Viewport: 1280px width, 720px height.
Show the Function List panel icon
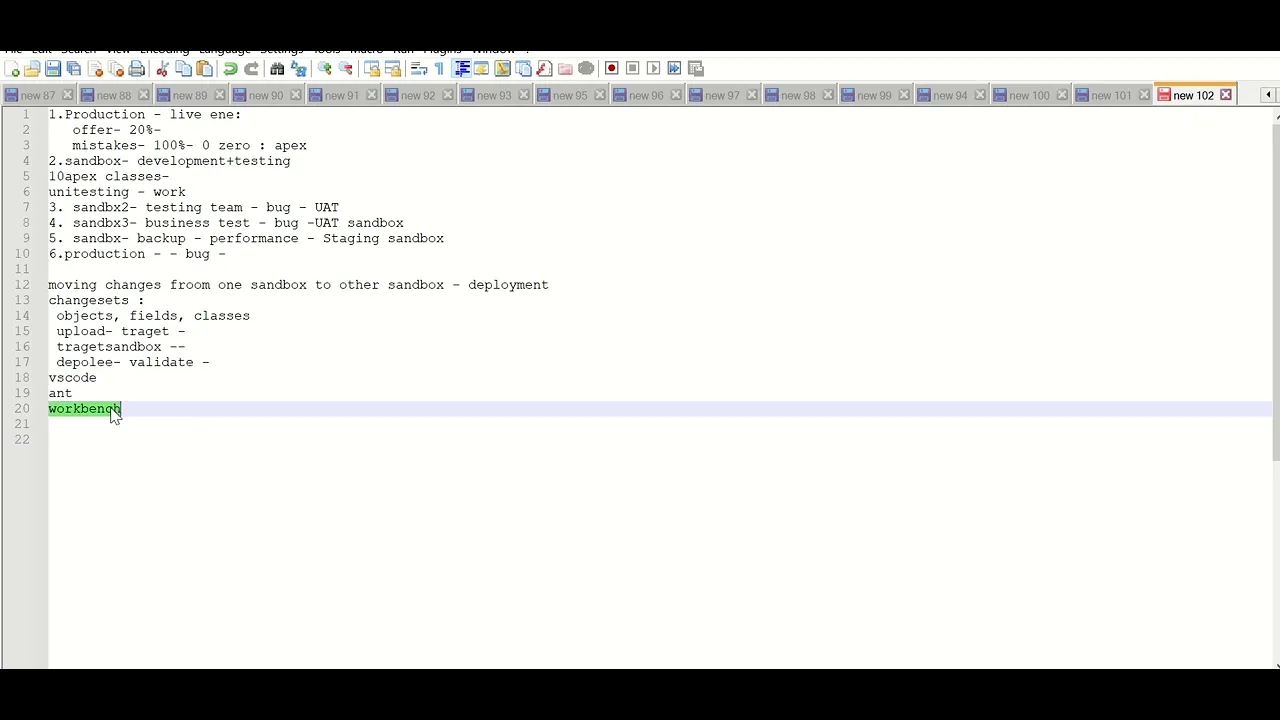(545, 68)
